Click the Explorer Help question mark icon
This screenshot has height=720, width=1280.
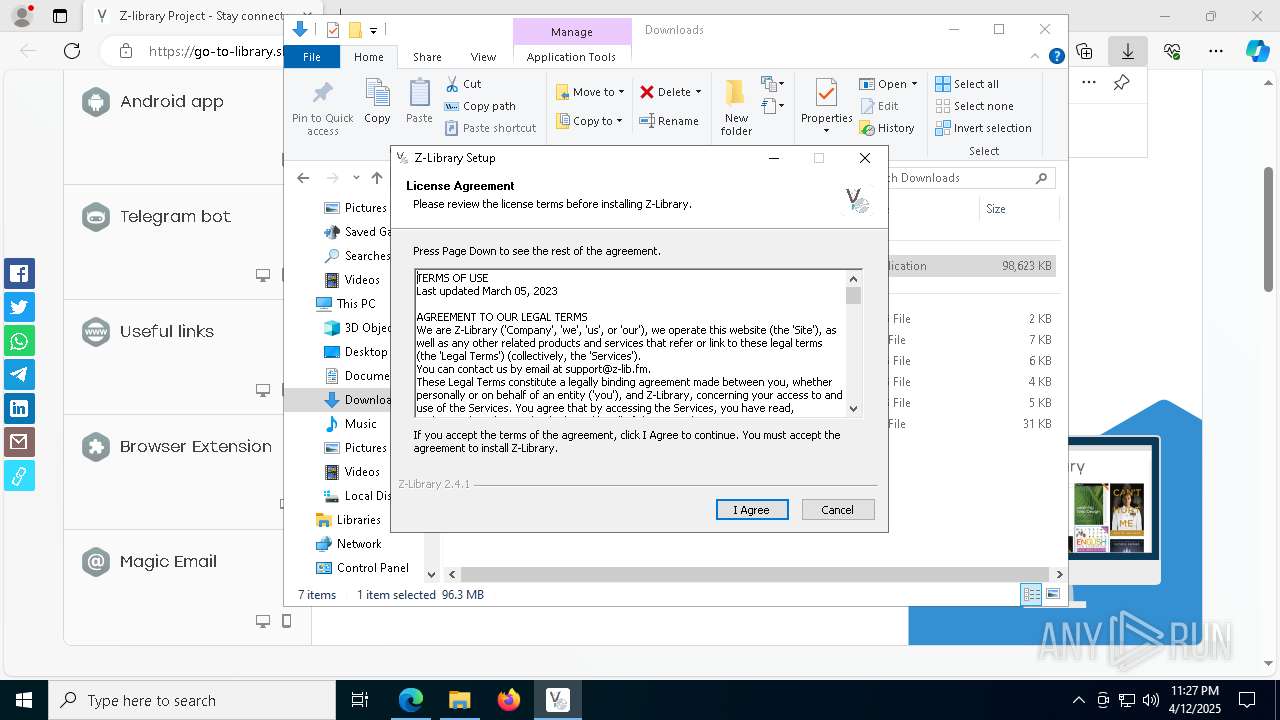tap(1056, 57)
